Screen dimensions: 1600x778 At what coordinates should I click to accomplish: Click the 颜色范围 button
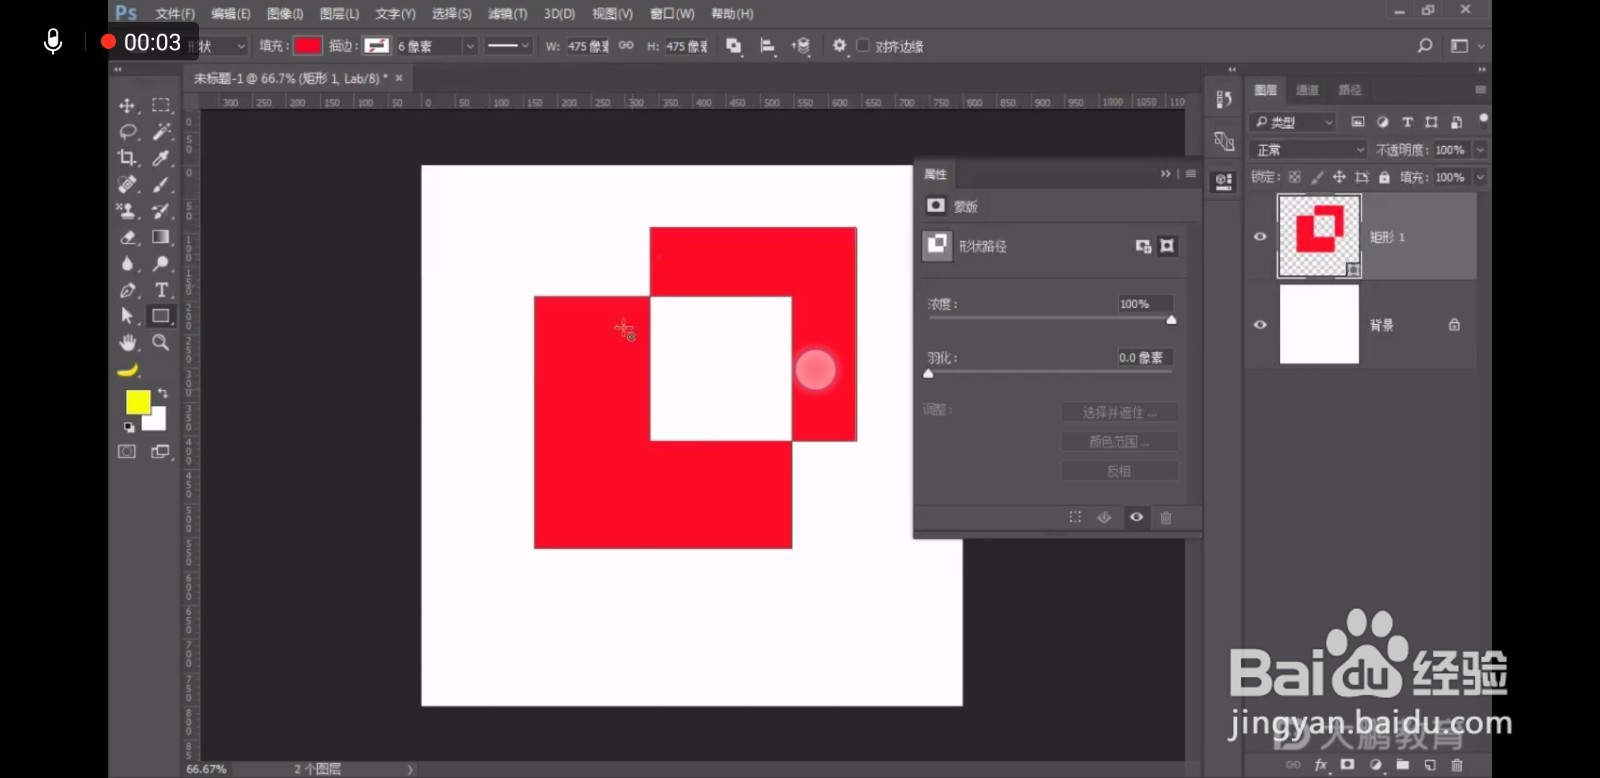(x=1119, y=441)
